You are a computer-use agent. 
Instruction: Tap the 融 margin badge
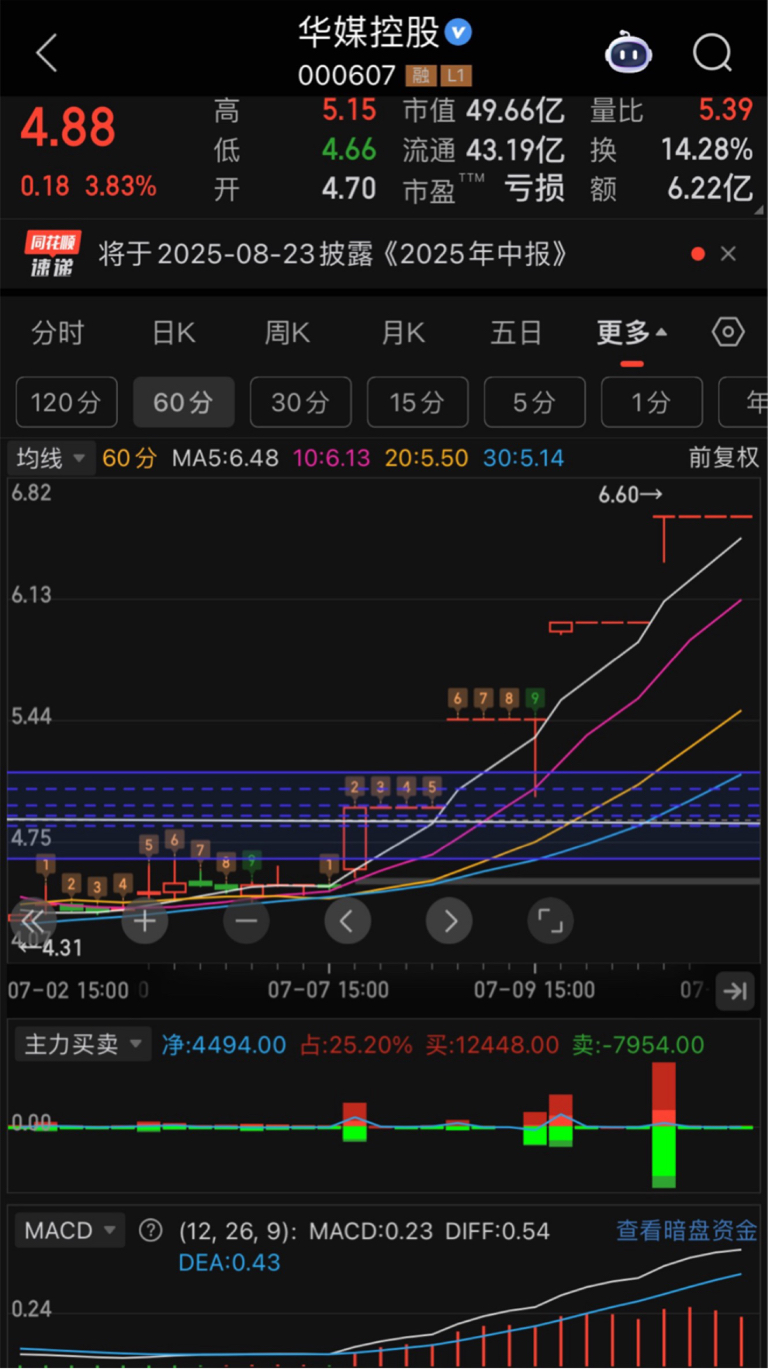420,76
